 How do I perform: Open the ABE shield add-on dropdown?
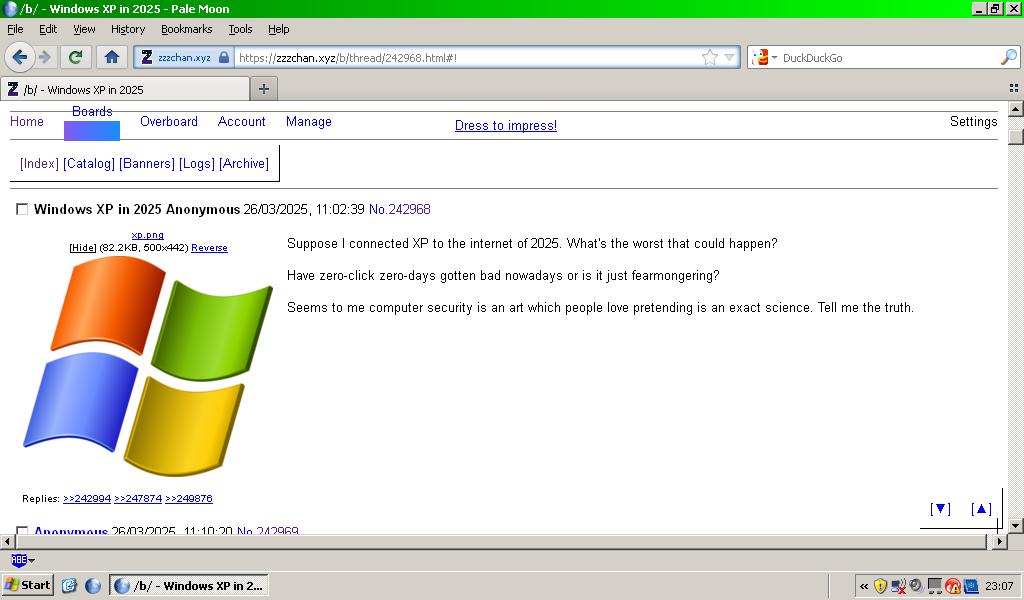tap(23, 560)
